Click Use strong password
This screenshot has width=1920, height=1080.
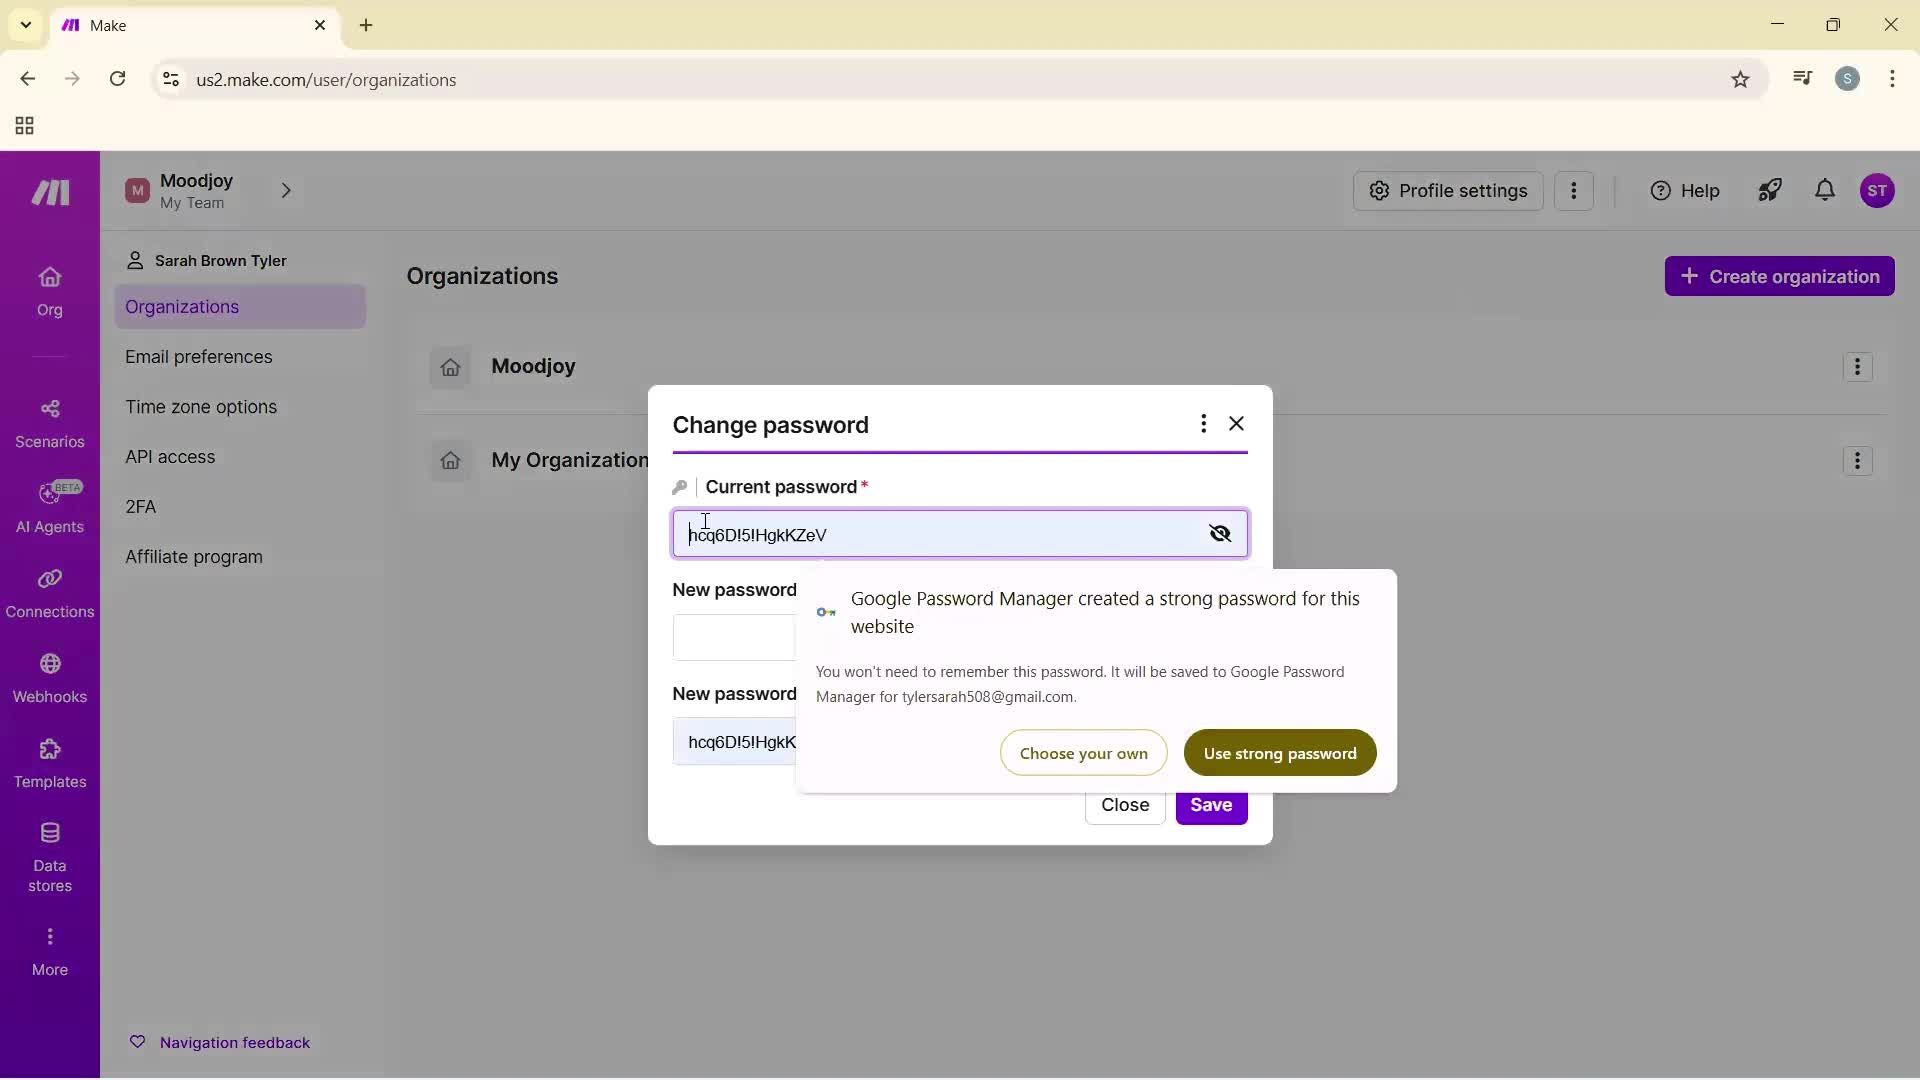tap(1280, 753)
